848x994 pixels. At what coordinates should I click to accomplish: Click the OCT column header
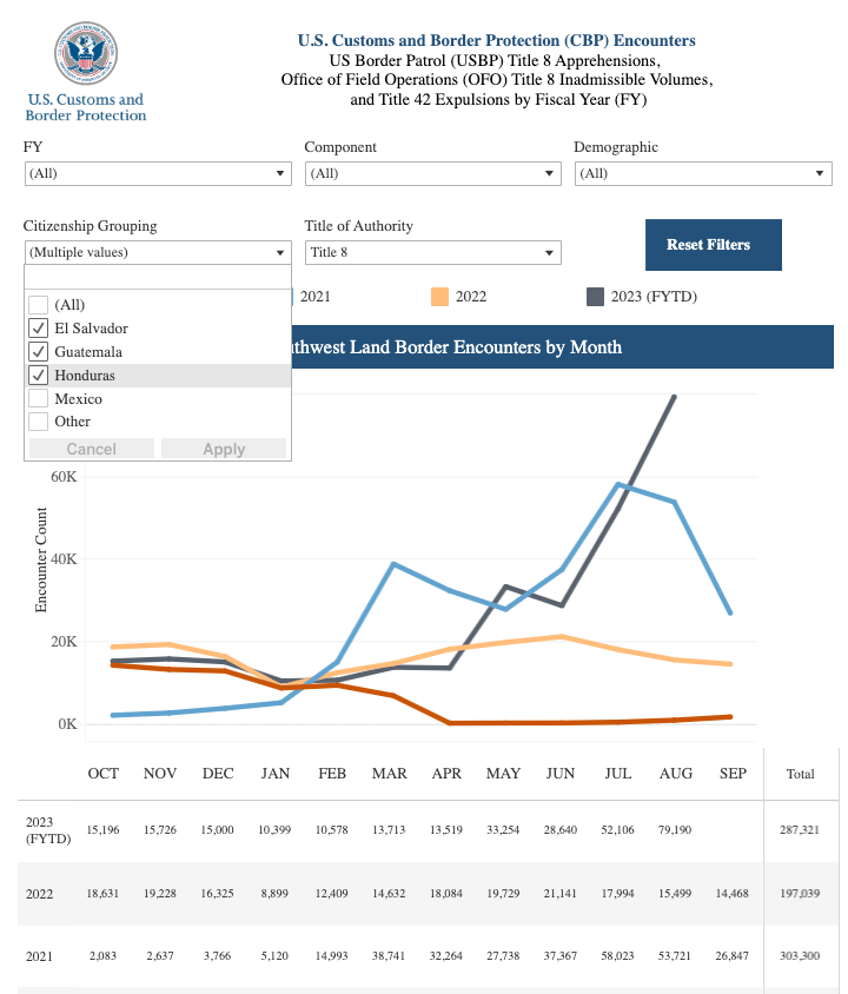point(103,773)
